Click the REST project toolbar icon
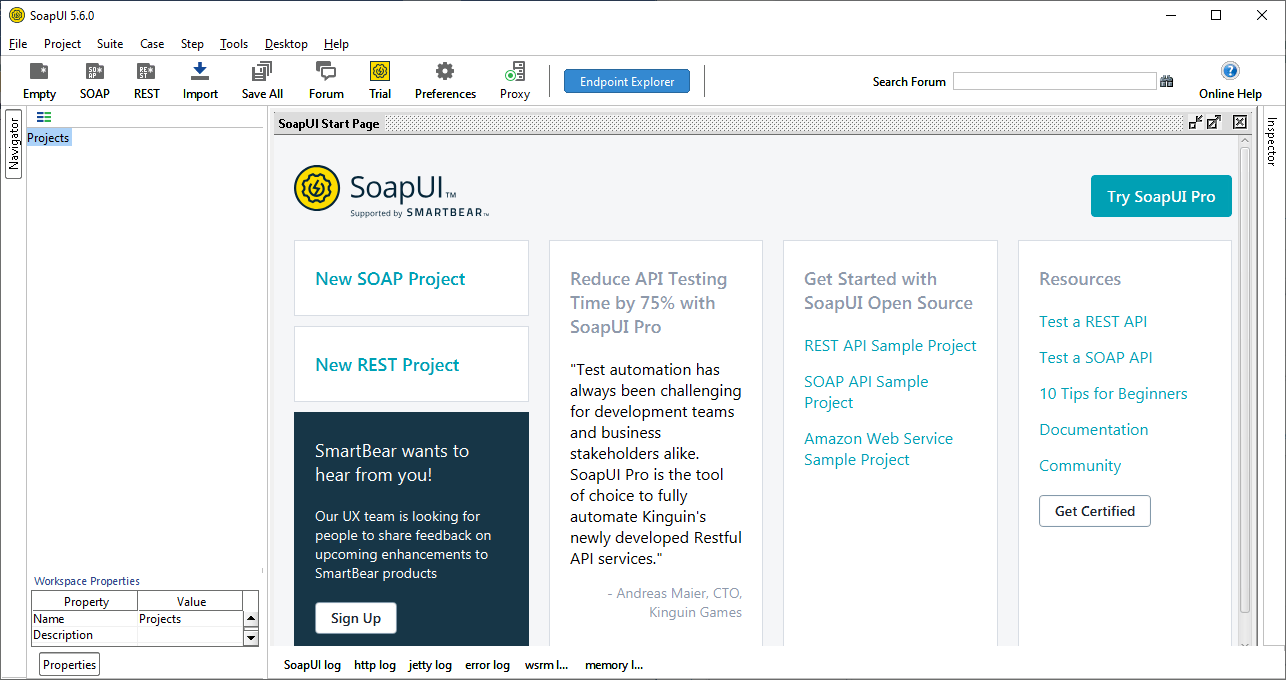 point(146,80)
